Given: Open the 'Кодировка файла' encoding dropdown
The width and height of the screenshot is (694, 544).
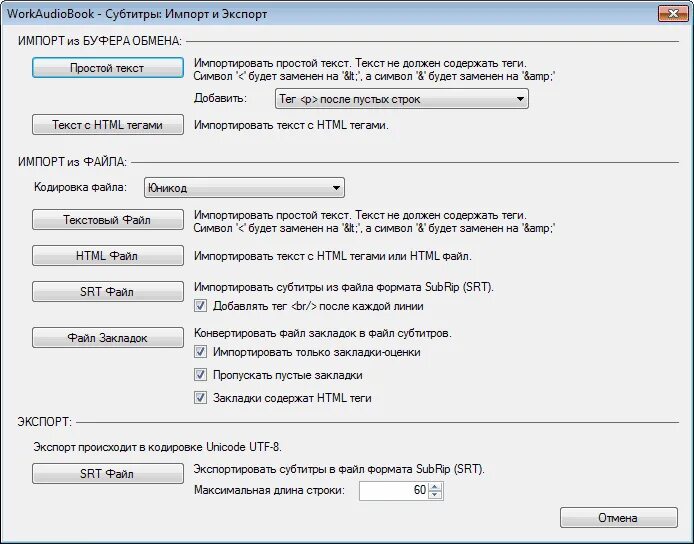Looking at the screenshot, I should [244, 188].
